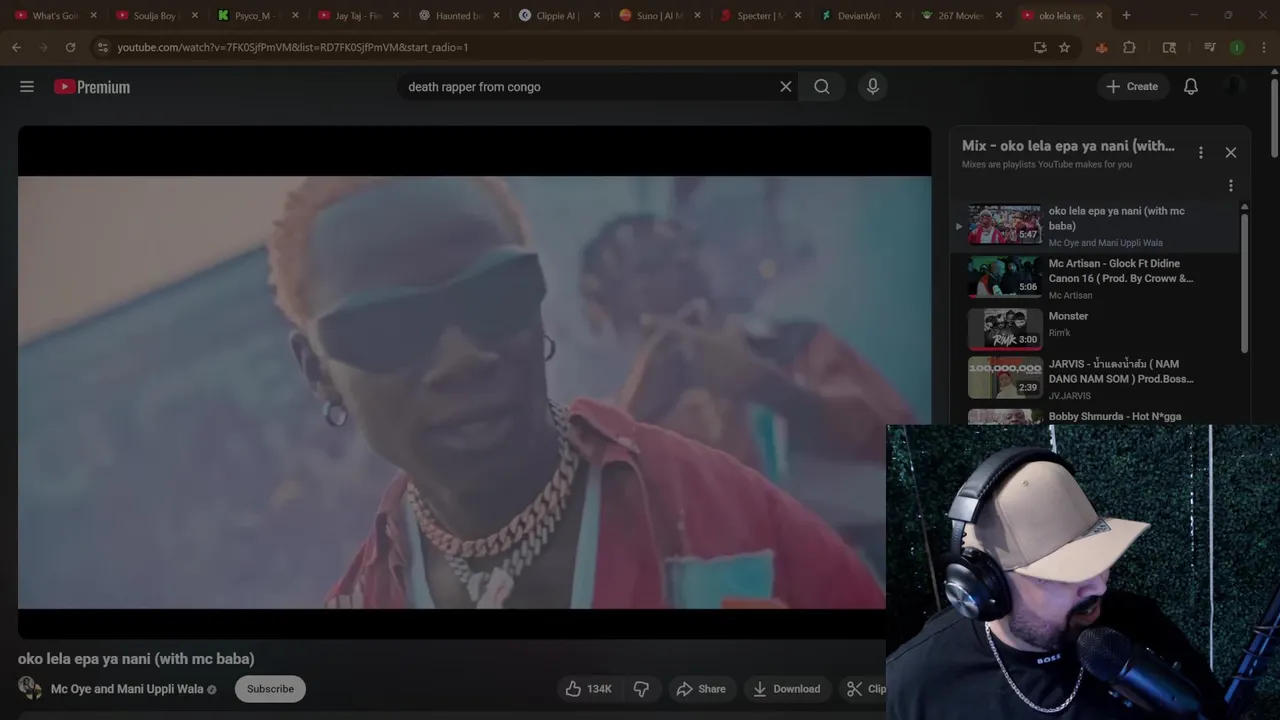This screenshot has height=720, width=1280.
Task: Click the Mix playlist title header
Action: [x=1068, y=146]
